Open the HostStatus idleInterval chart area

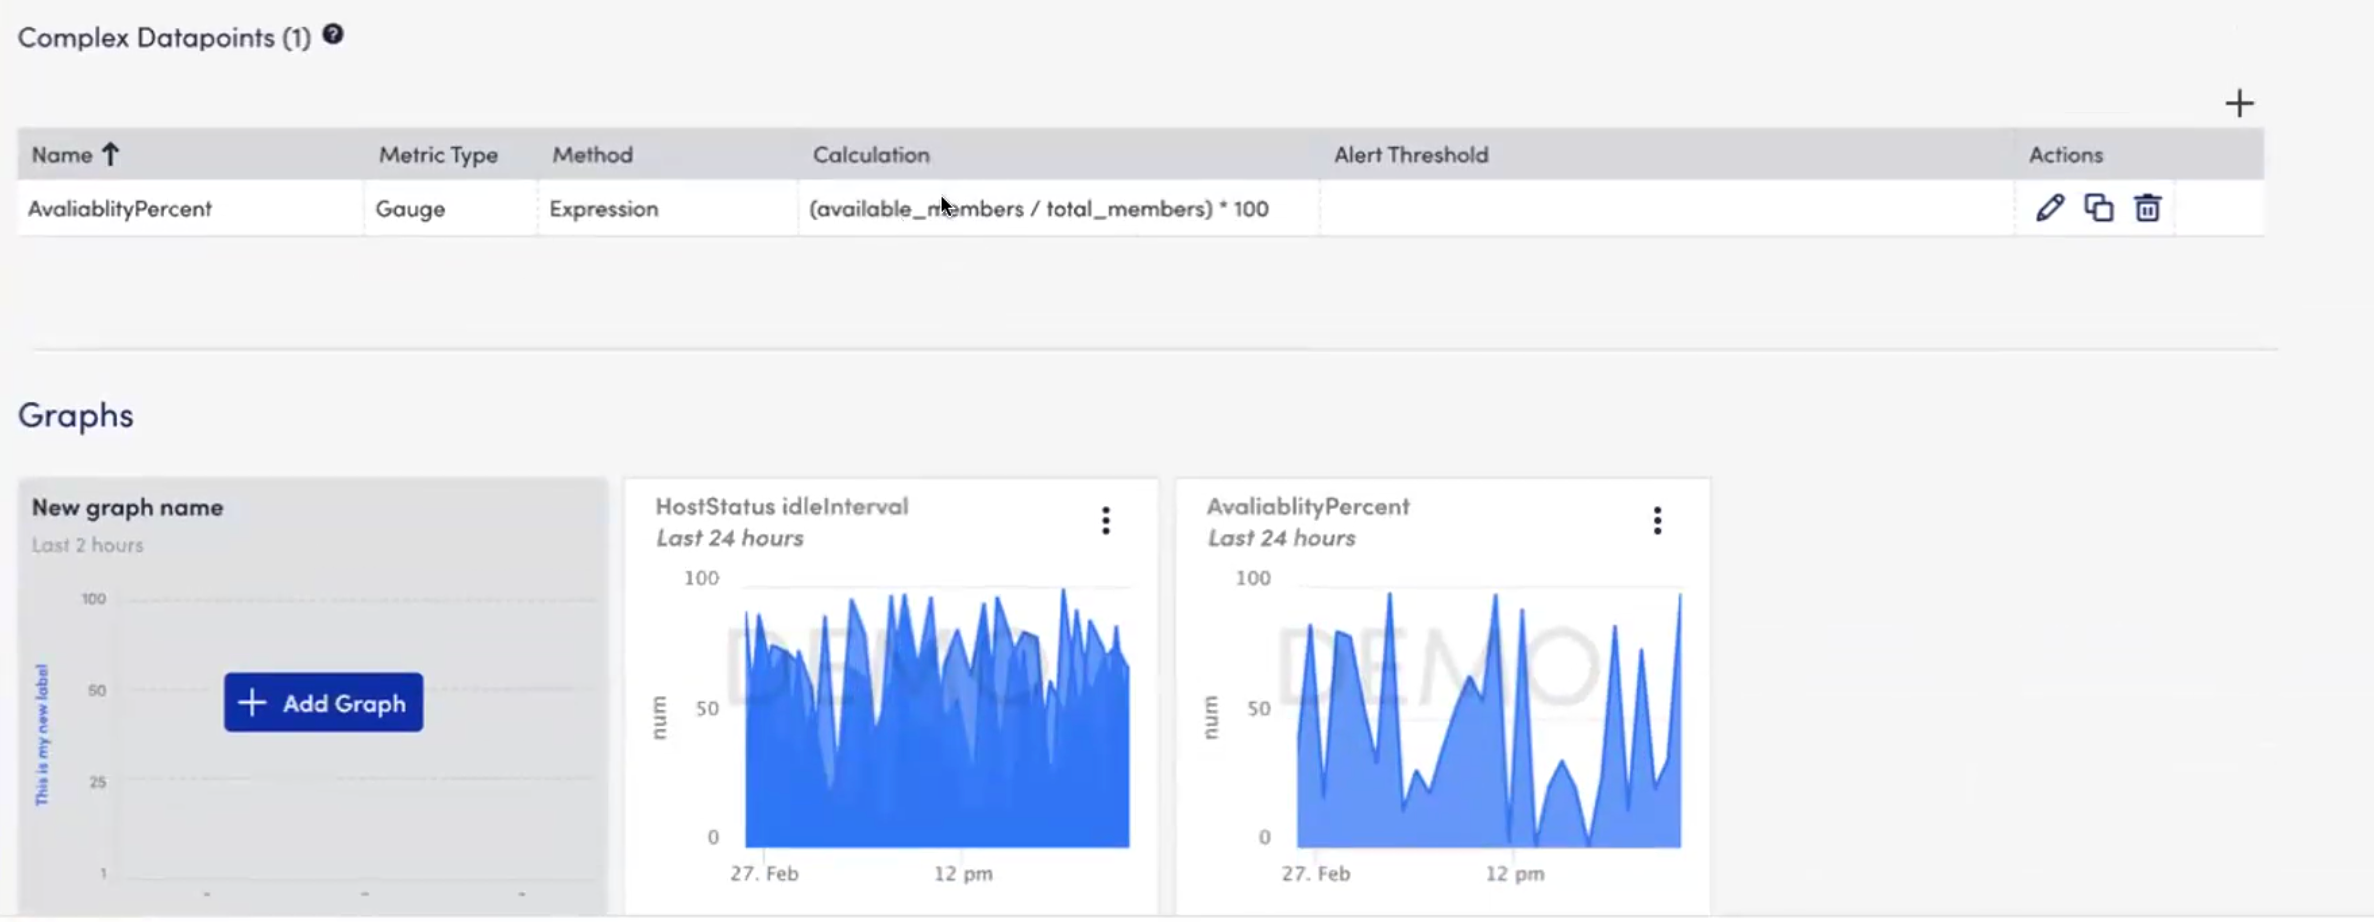click(937, 718)
